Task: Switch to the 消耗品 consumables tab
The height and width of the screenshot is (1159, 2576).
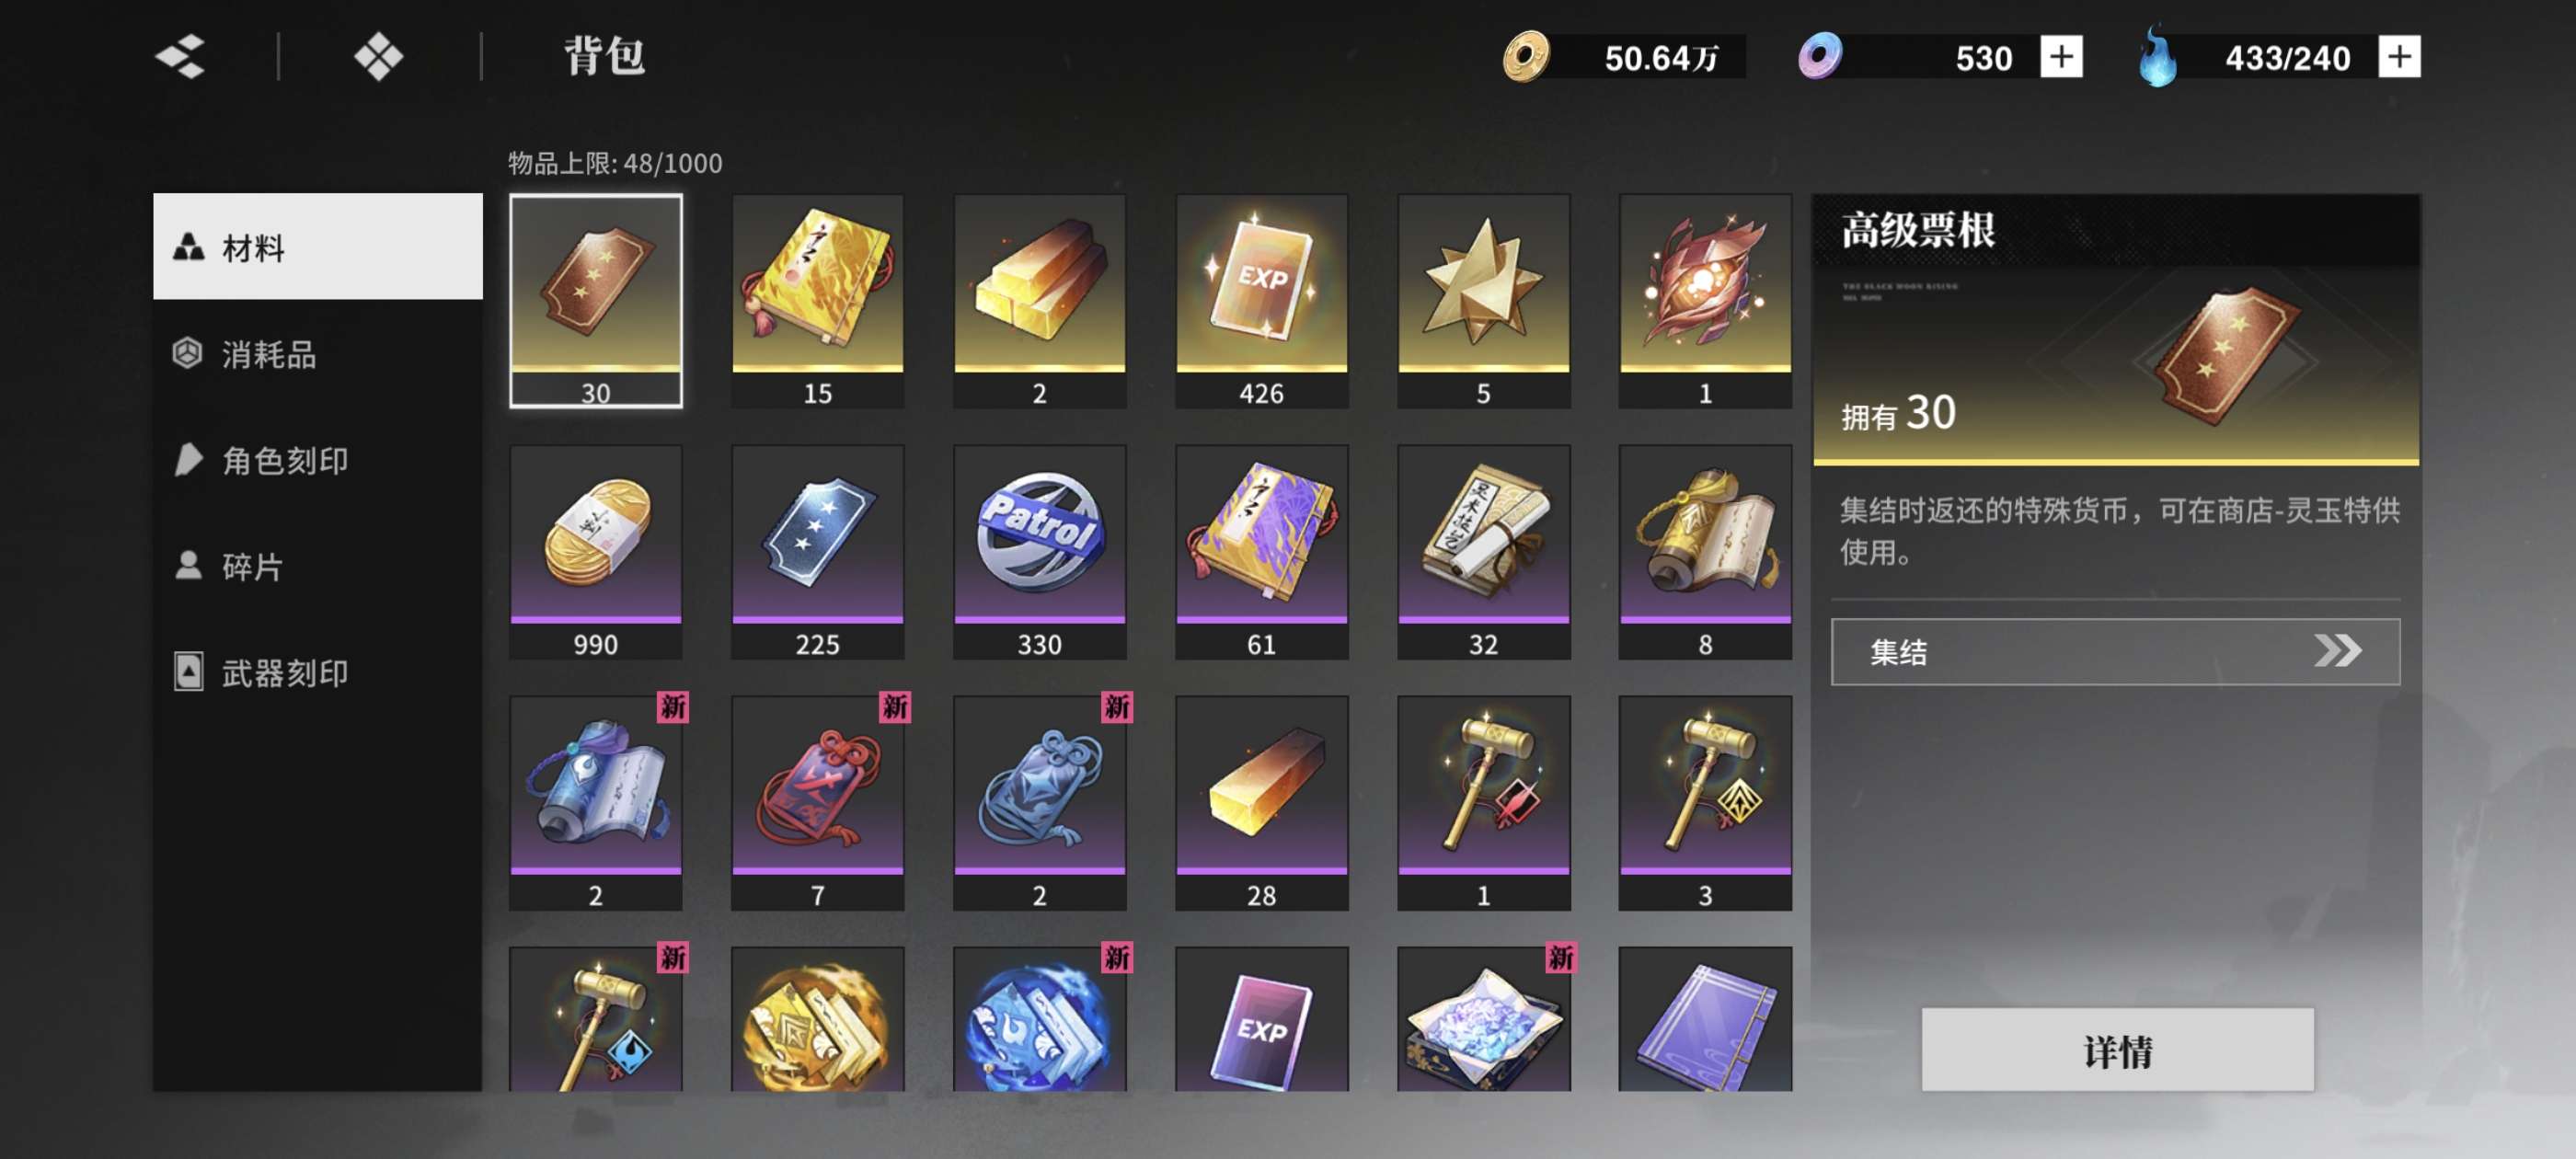Action: click(x=317, y=353)
